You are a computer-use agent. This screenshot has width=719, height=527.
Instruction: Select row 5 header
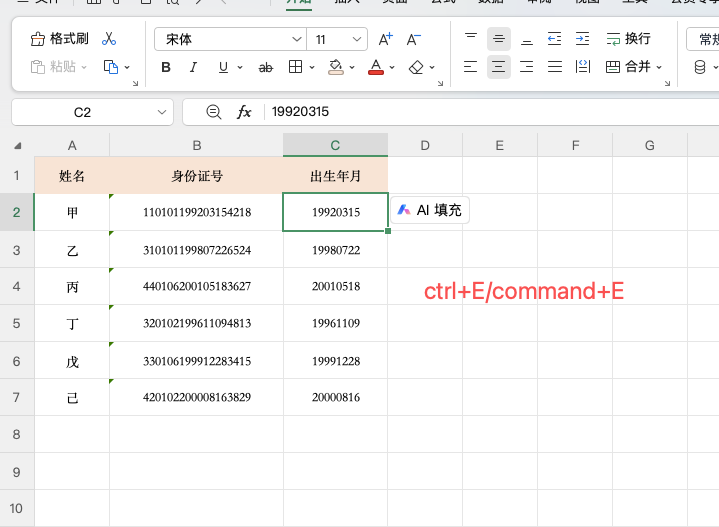tap(17, 323)
